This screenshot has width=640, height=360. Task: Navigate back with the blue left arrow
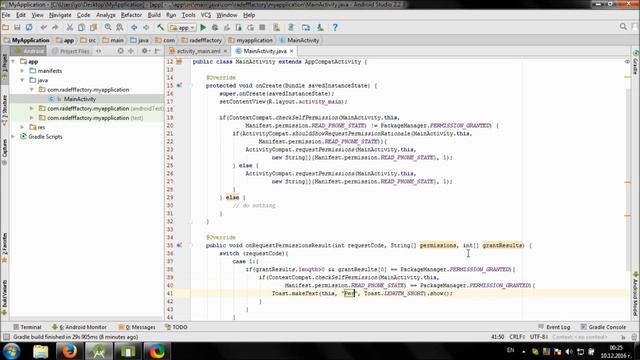click(134, 27)
